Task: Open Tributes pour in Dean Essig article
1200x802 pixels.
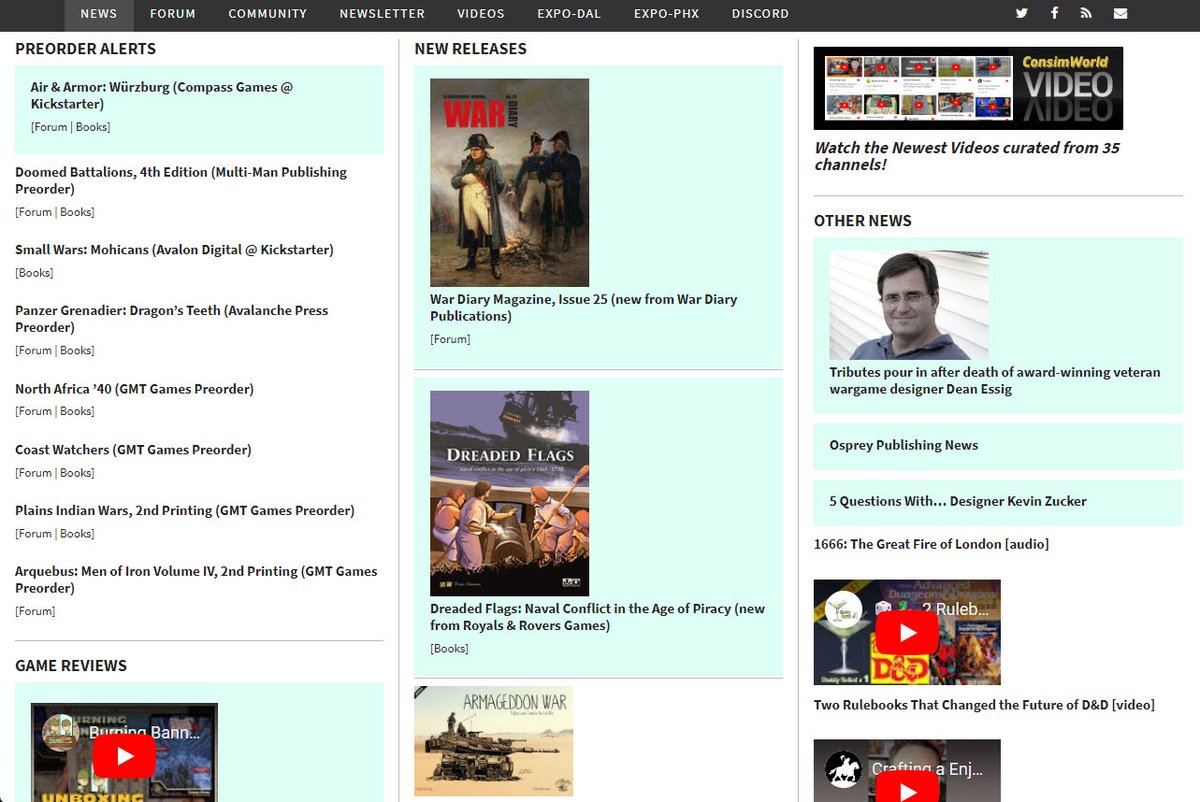Action: tap(995, 381)
